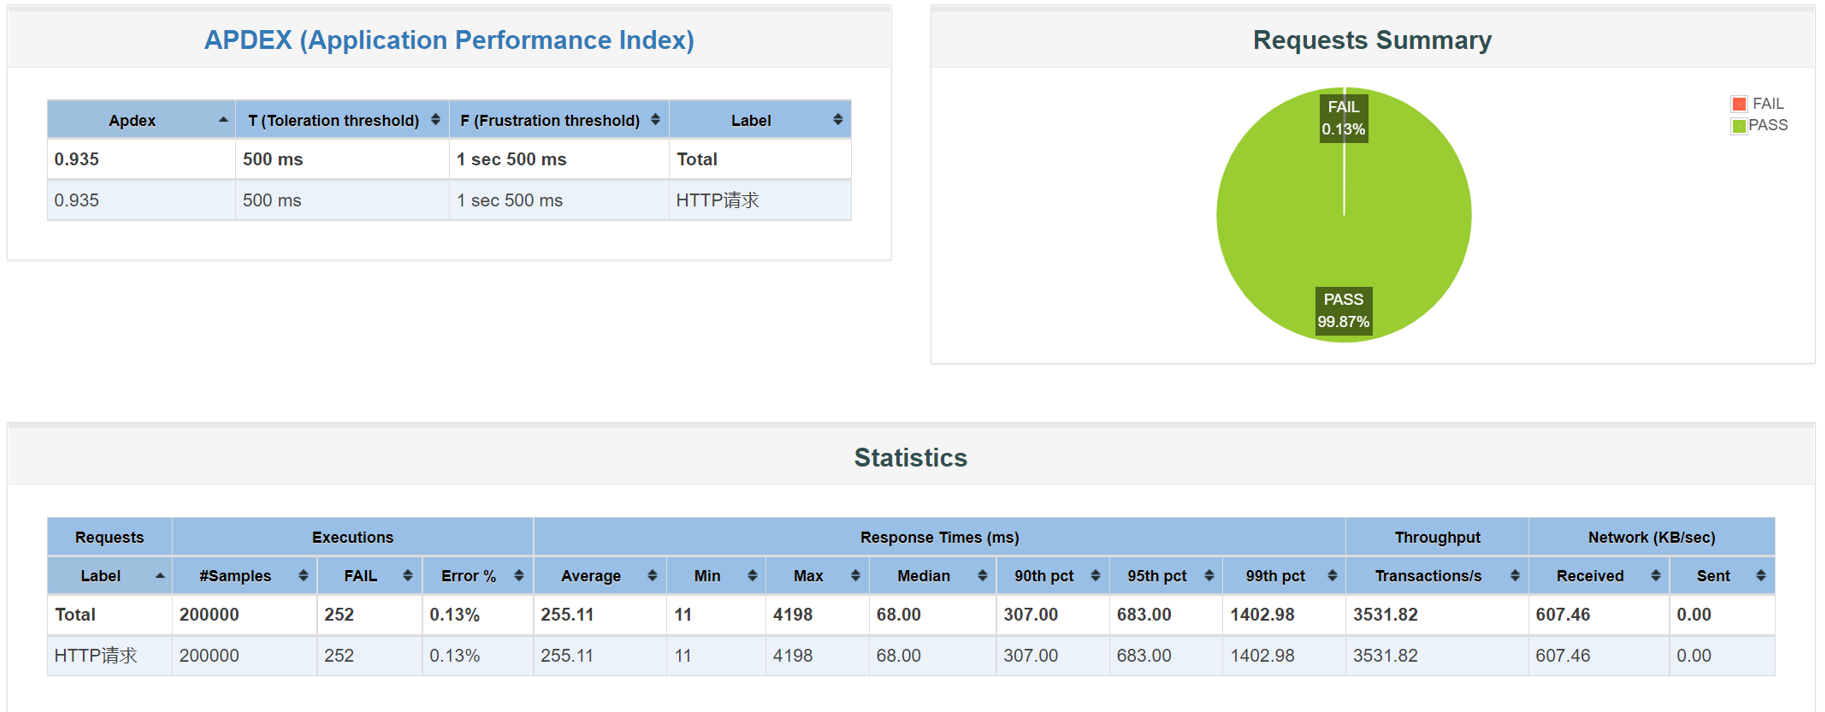The width and height of the screenshot is (1825, 712).
Task: Click 68.00 median in Total row
Action: (x=899, y=615)
